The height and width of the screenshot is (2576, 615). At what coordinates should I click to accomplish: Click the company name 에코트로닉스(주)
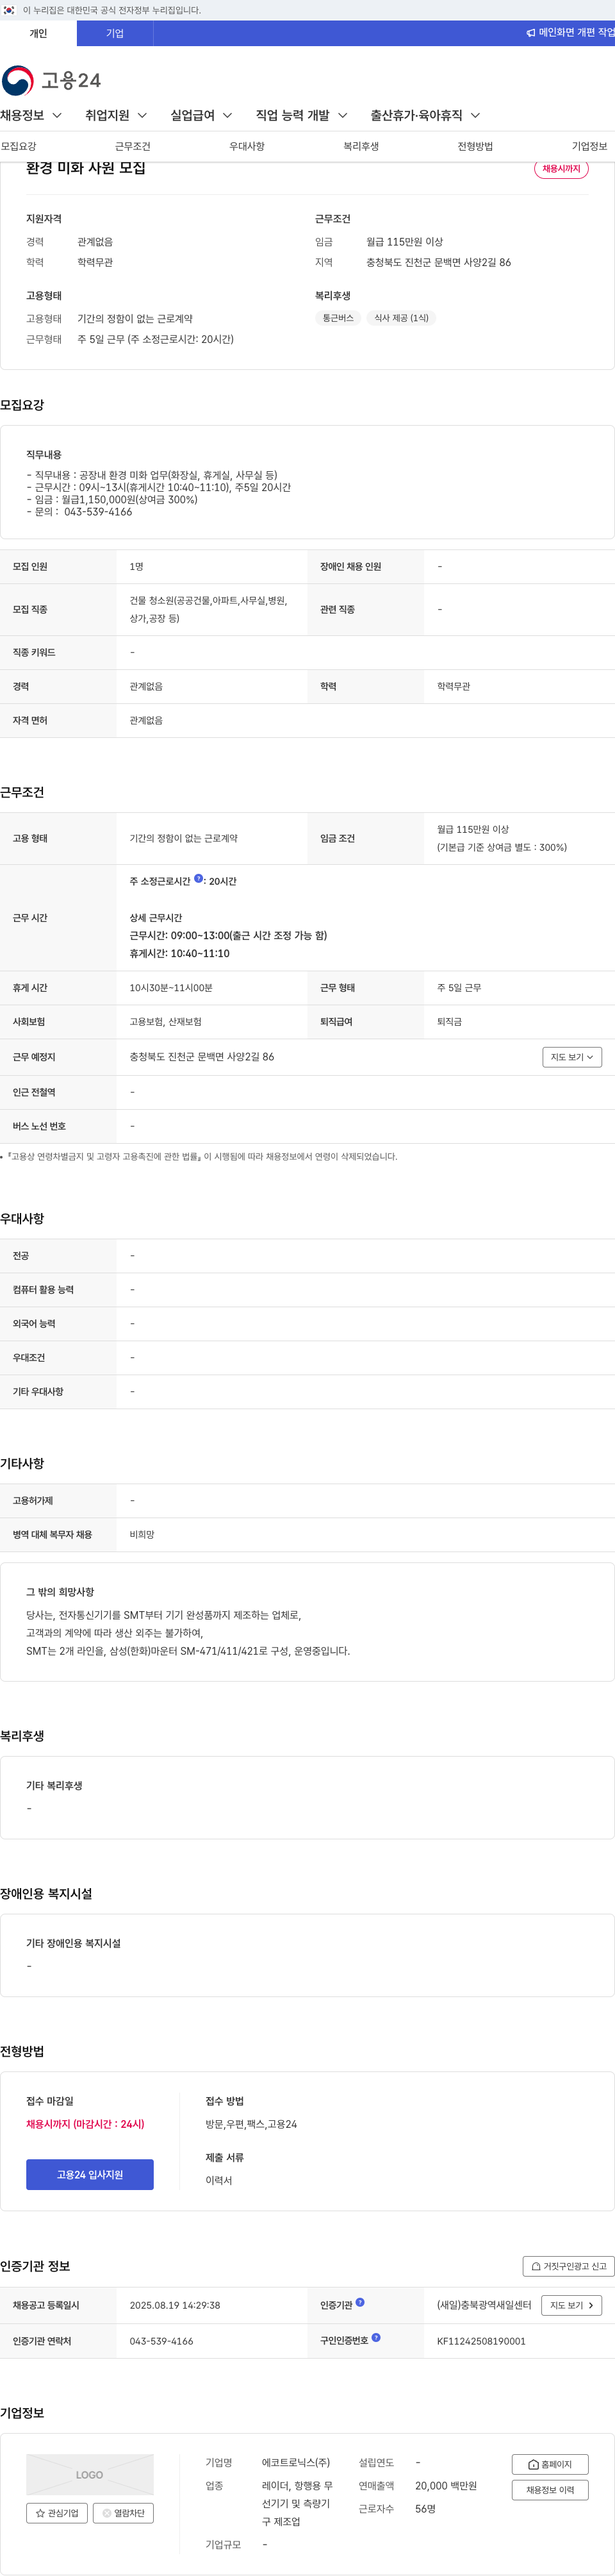[296, 2462]
